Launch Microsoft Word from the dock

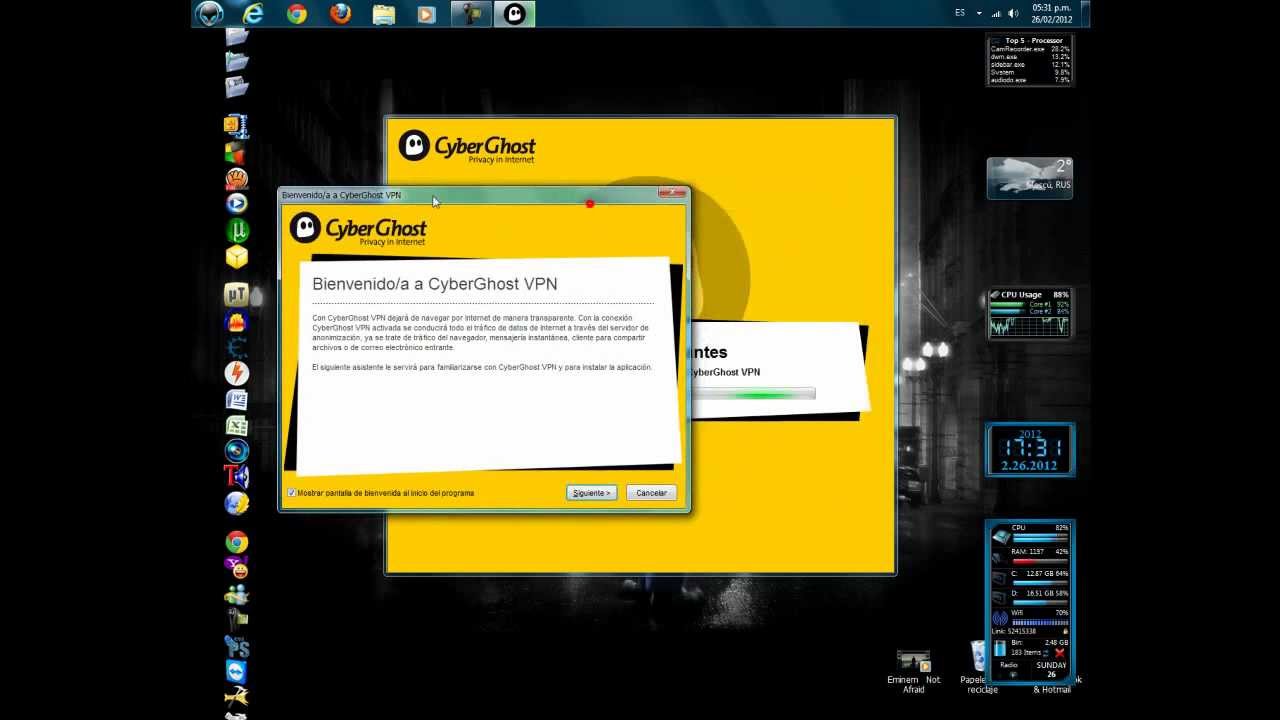[237, 400]
